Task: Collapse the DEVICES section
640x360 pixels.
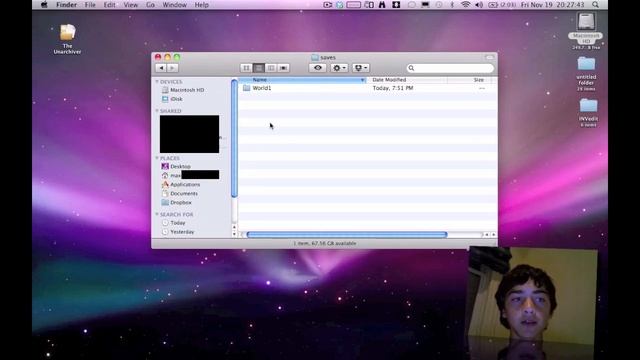Action: [x=157, y=82]
